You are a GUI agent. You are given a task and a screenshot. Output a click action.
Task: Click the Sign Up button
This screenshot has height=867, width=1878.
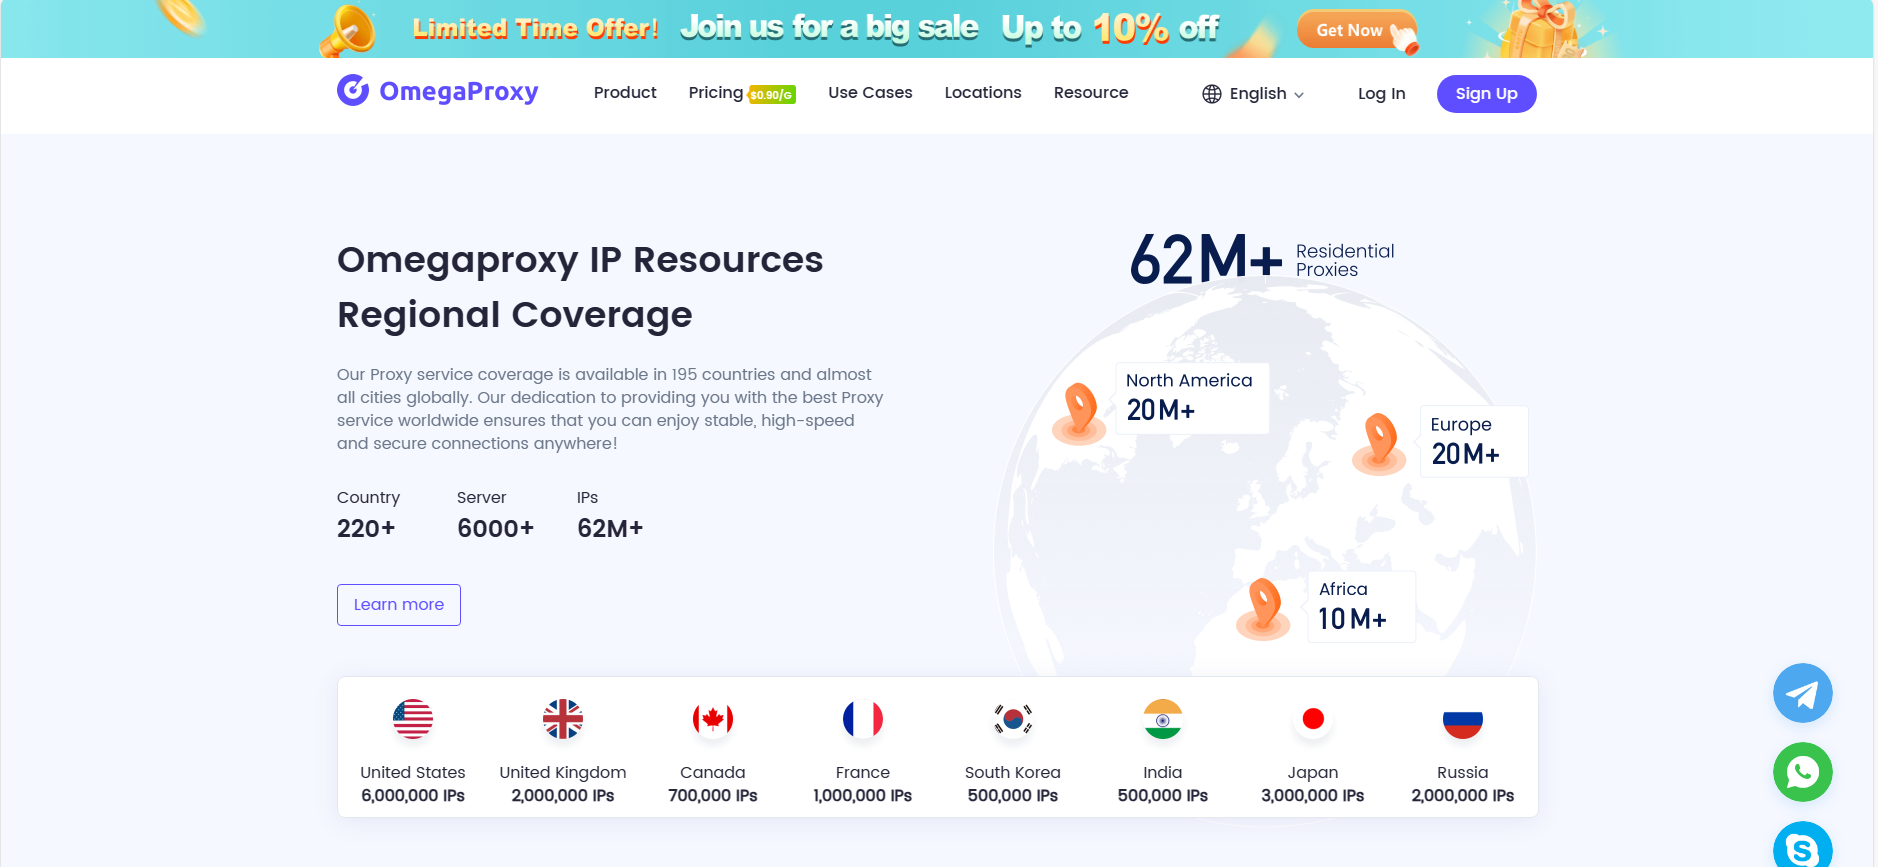[x=1486, y=94]
